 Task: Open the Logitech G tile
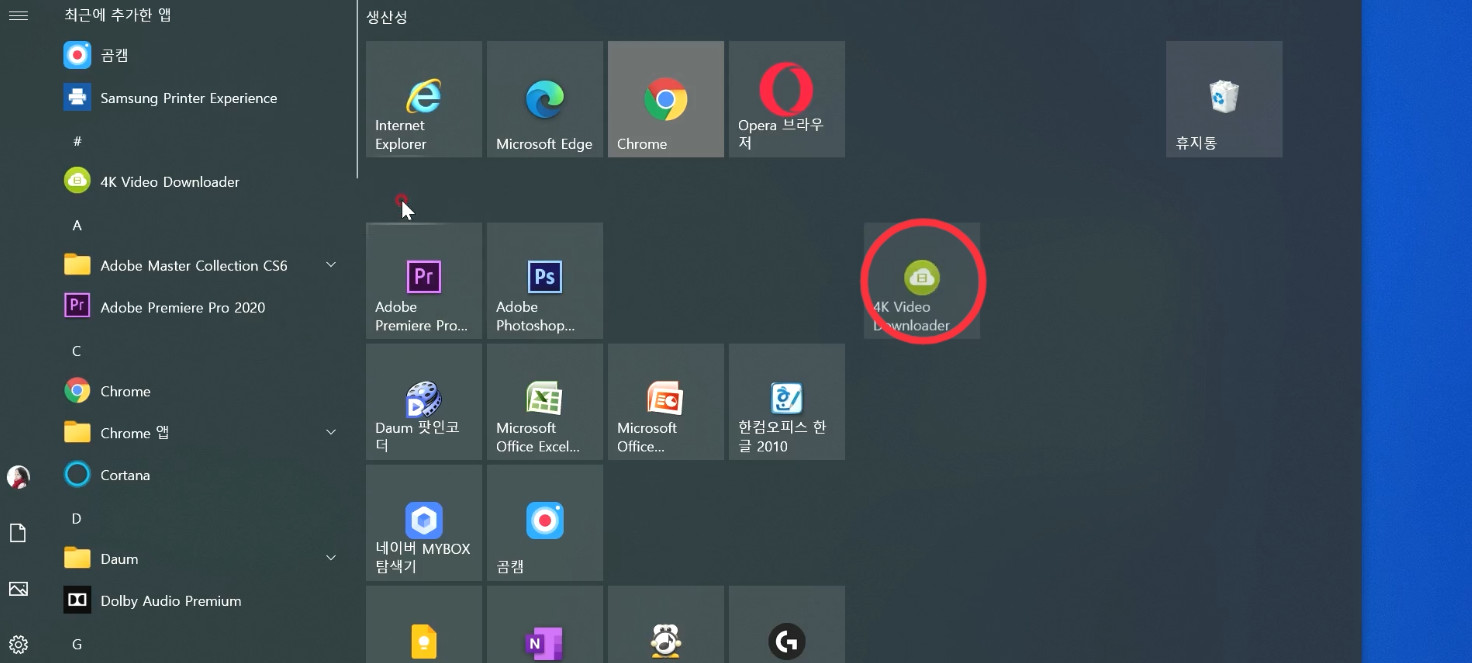point(787,625)
